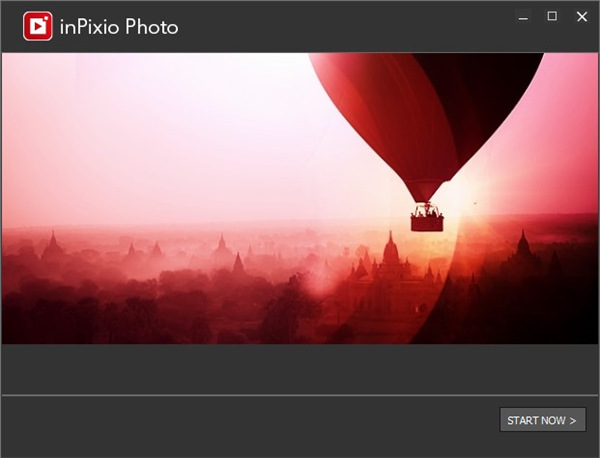Click the red inPixio logo icon
Screen dimensions: 600x458
(x=38, y=27)
